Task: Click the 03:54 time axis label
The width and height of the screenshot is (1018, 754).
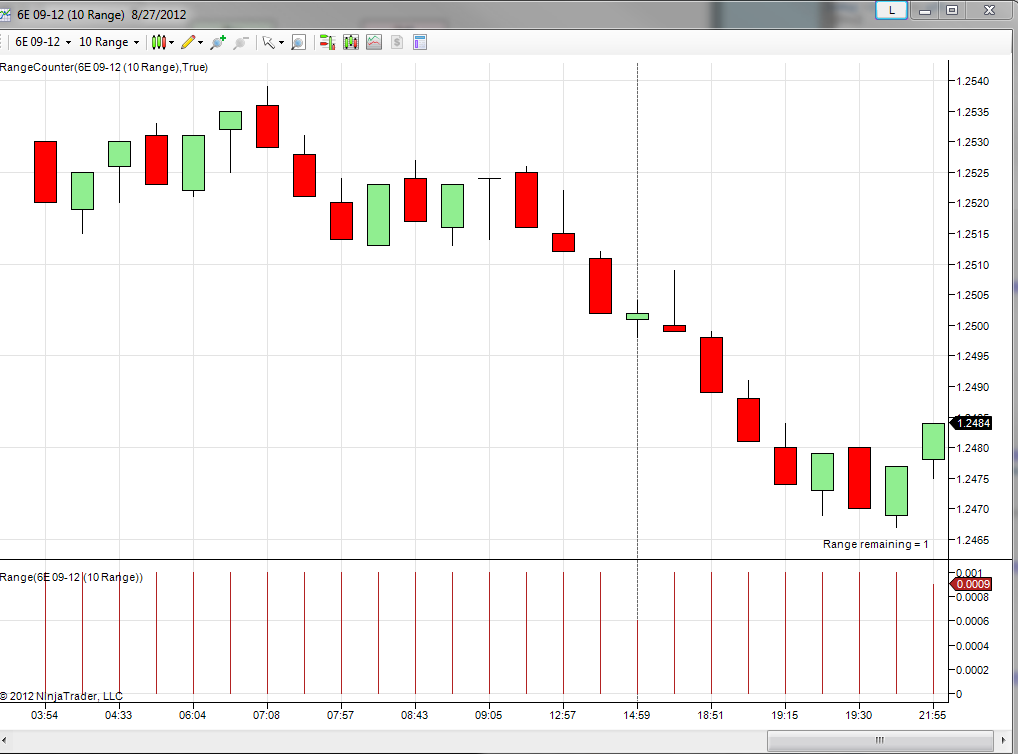Action: coord(45,715)
